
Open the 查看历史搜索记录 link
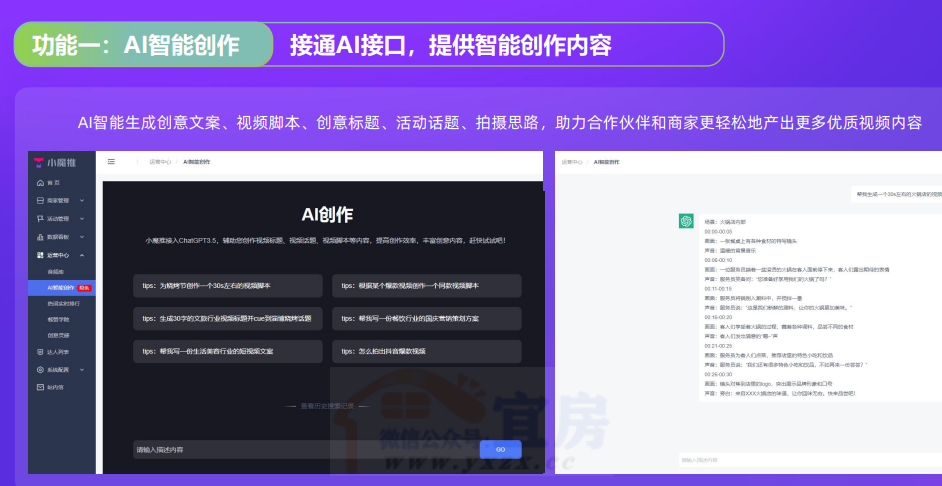(329, 406)
